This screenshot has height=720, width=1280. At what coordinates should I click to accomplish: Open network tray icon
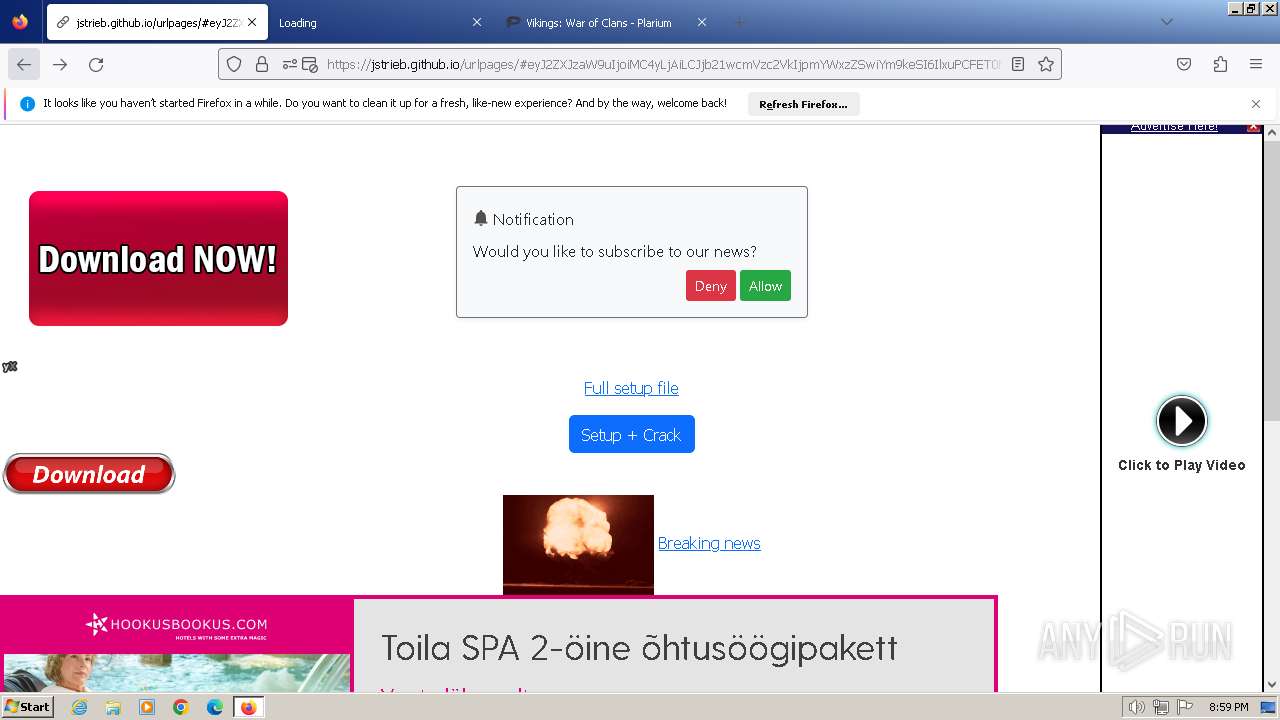[x=1160, y=707]
